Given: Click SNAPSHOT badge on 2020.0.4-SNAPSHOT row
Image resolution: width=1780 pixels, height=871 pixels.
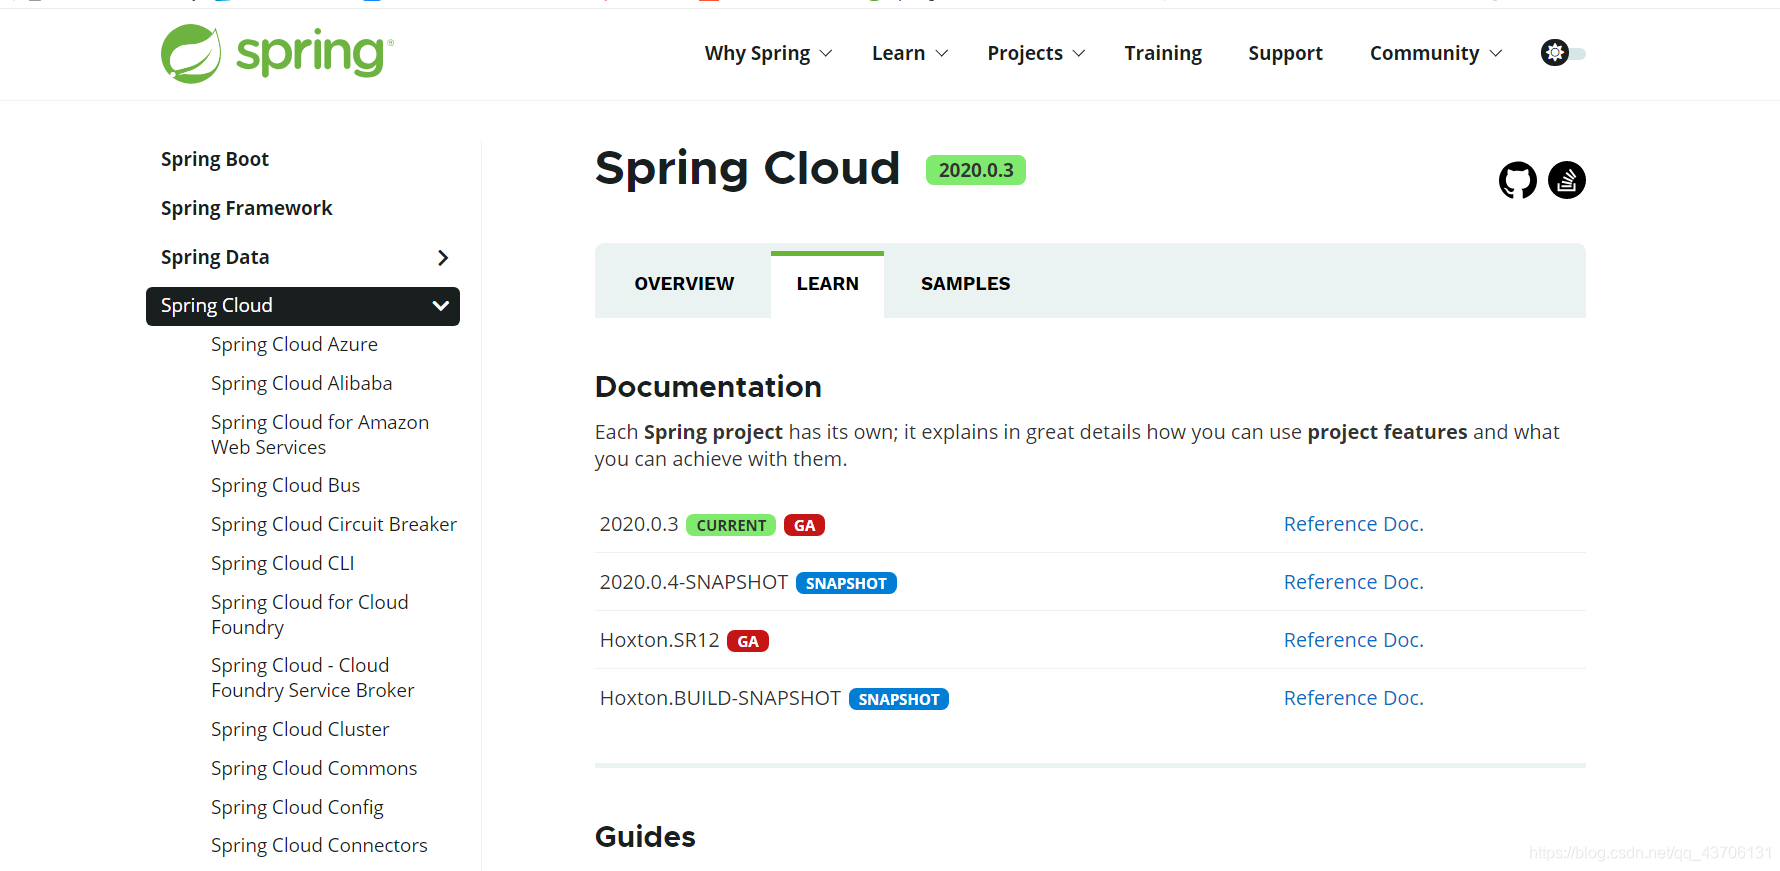Looking at the screenshot, I should (x=846, y=583).
